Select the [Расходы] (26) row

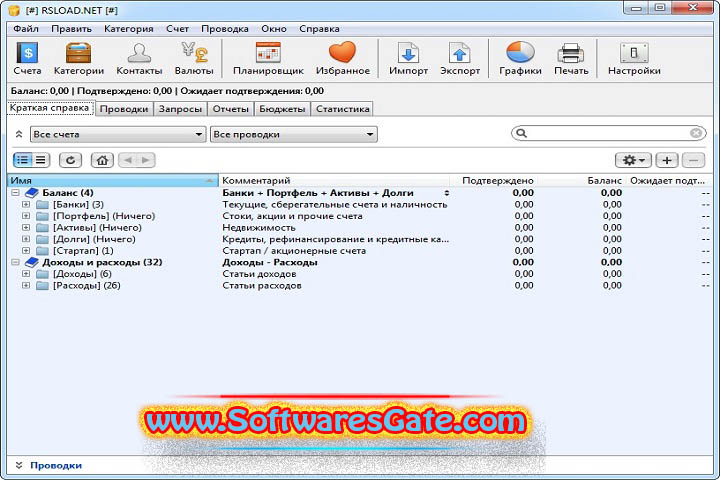pos(360,285)
